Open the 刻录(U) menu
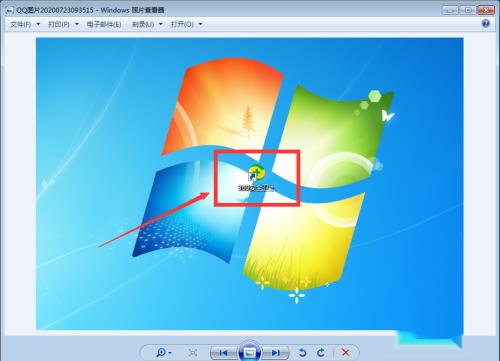This screenshot has height=361, width=500. (143, 24)
